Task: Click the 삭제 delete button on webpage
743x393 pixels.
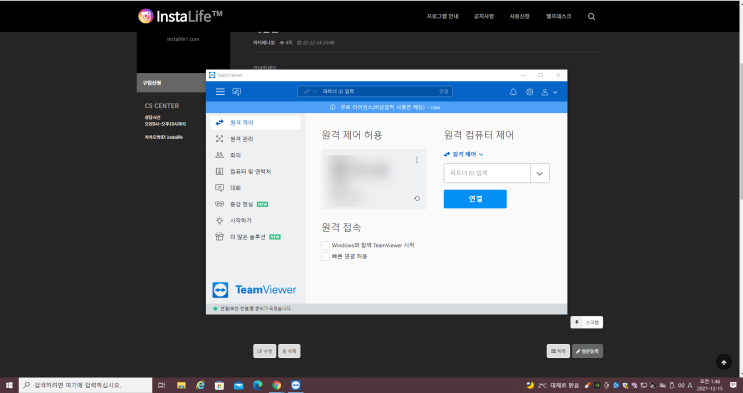Action: coord(289,351)
